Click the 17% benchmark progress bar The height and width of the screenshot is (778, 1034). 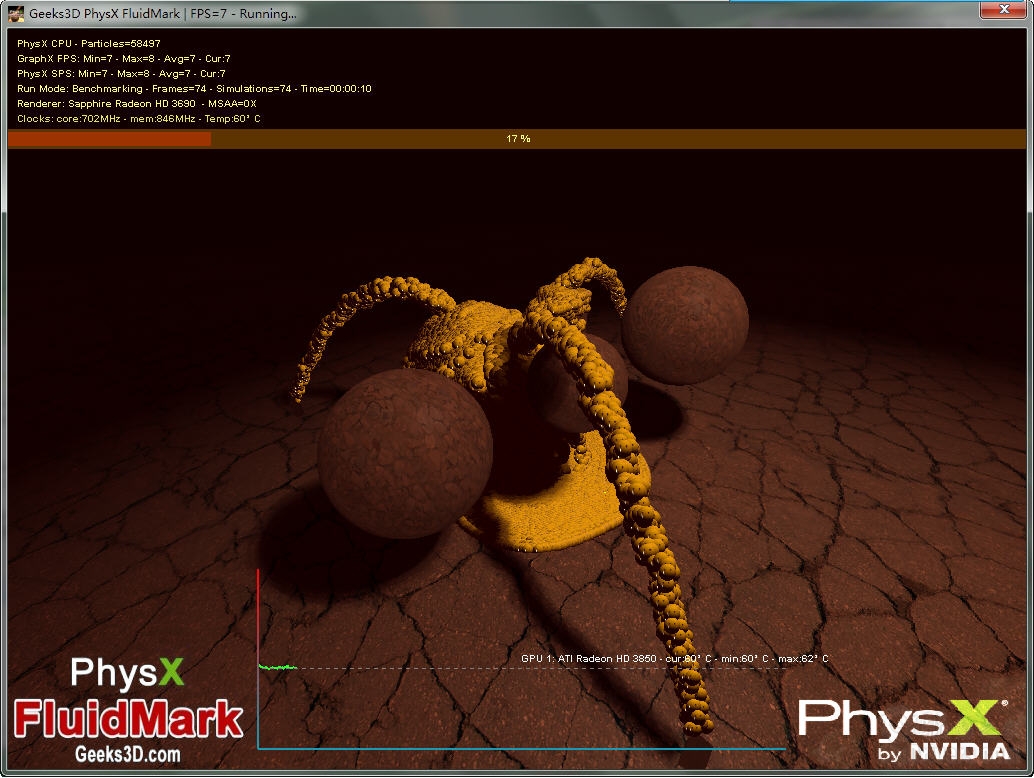[517, 139]
